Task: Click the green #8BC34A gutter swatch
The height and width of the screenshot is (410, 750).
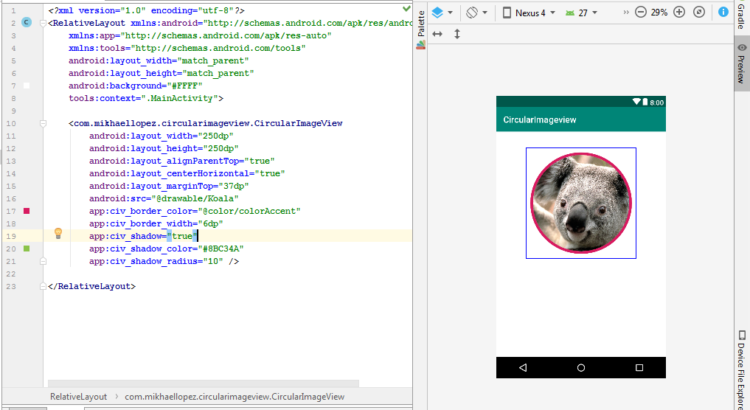Action: tap(27, 247)
